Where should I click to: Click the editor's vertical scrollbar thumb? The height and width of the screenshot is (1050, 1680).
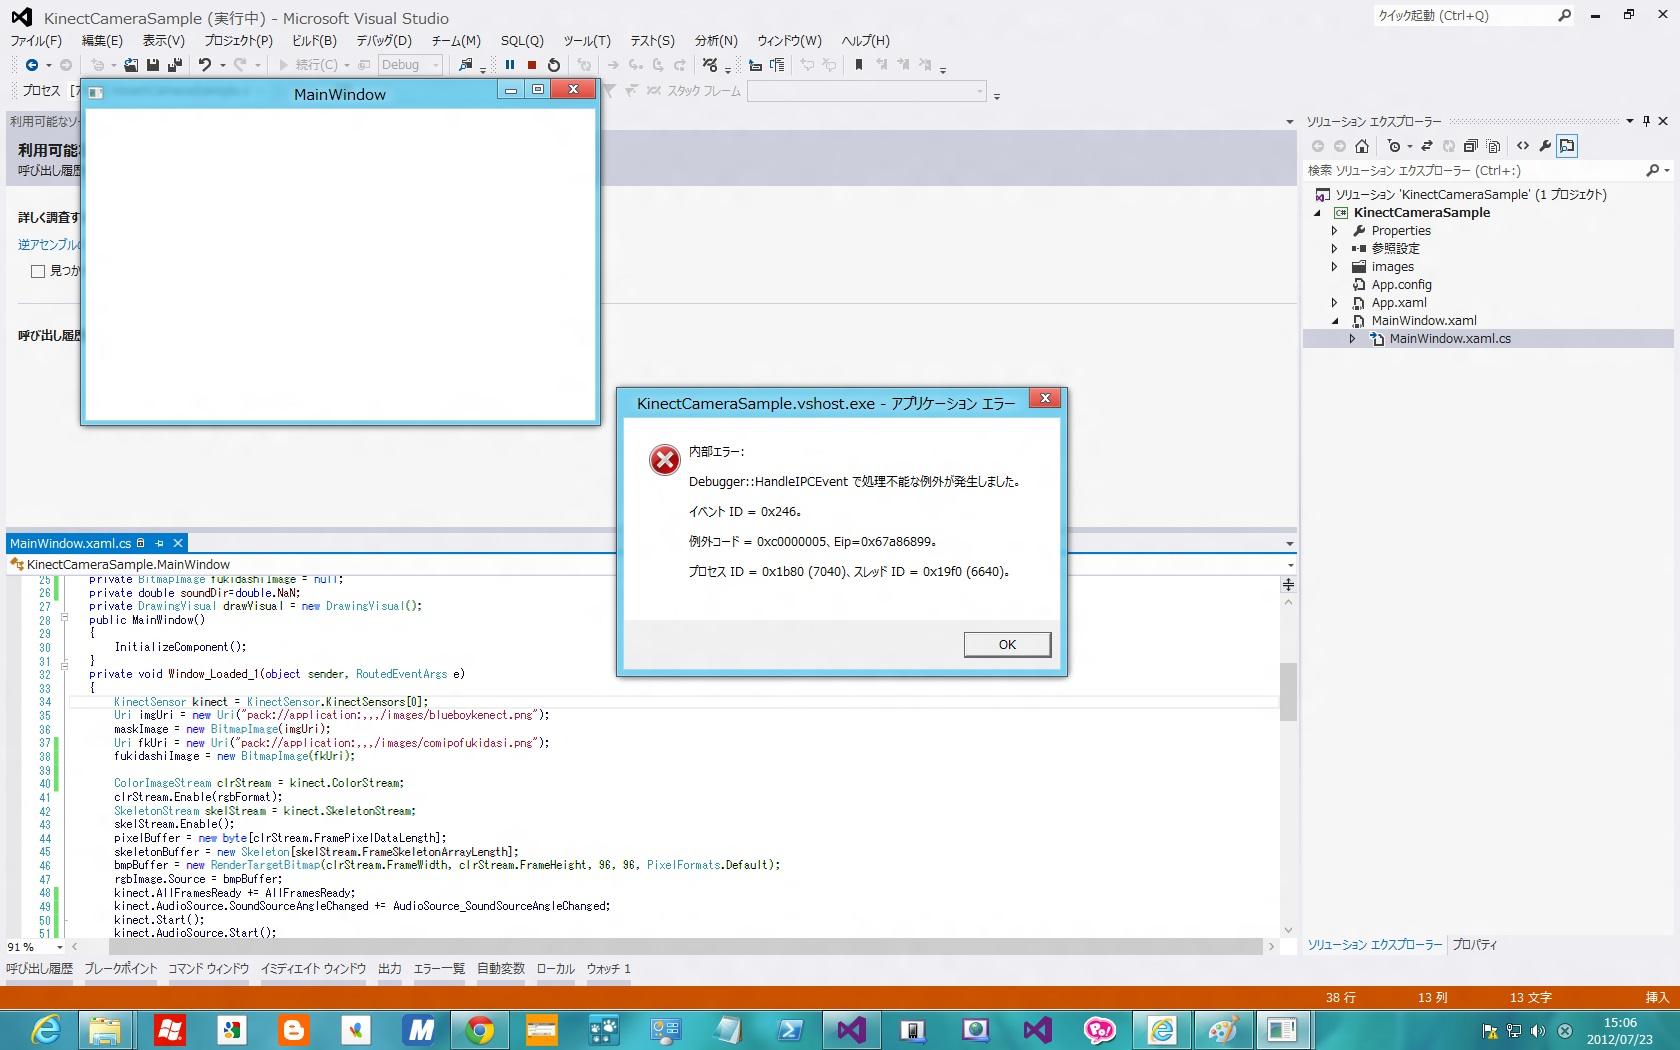(1288, 692)
